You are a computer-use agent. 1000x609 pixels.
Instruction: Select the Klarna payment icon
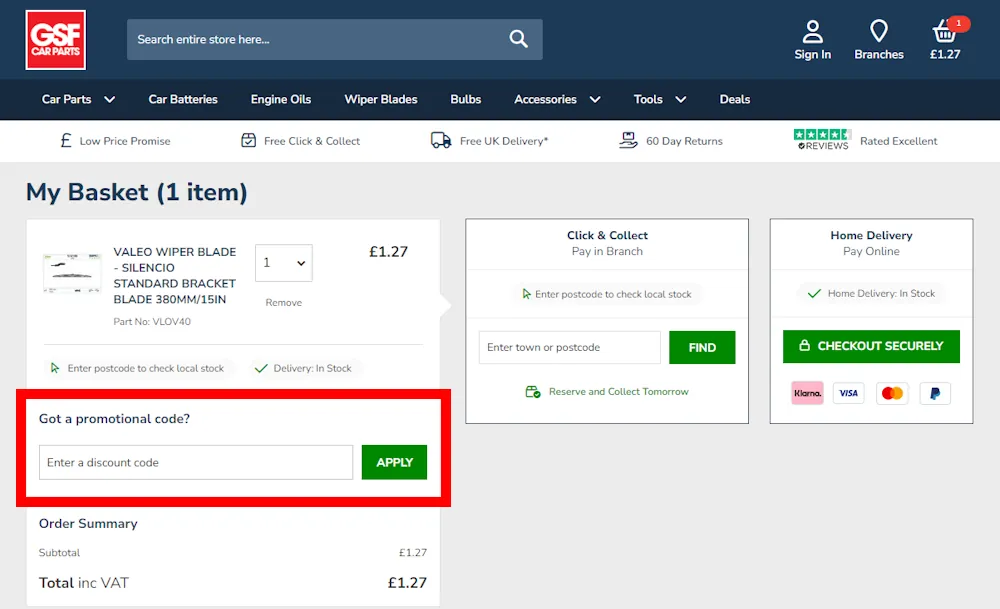point(807,393)
